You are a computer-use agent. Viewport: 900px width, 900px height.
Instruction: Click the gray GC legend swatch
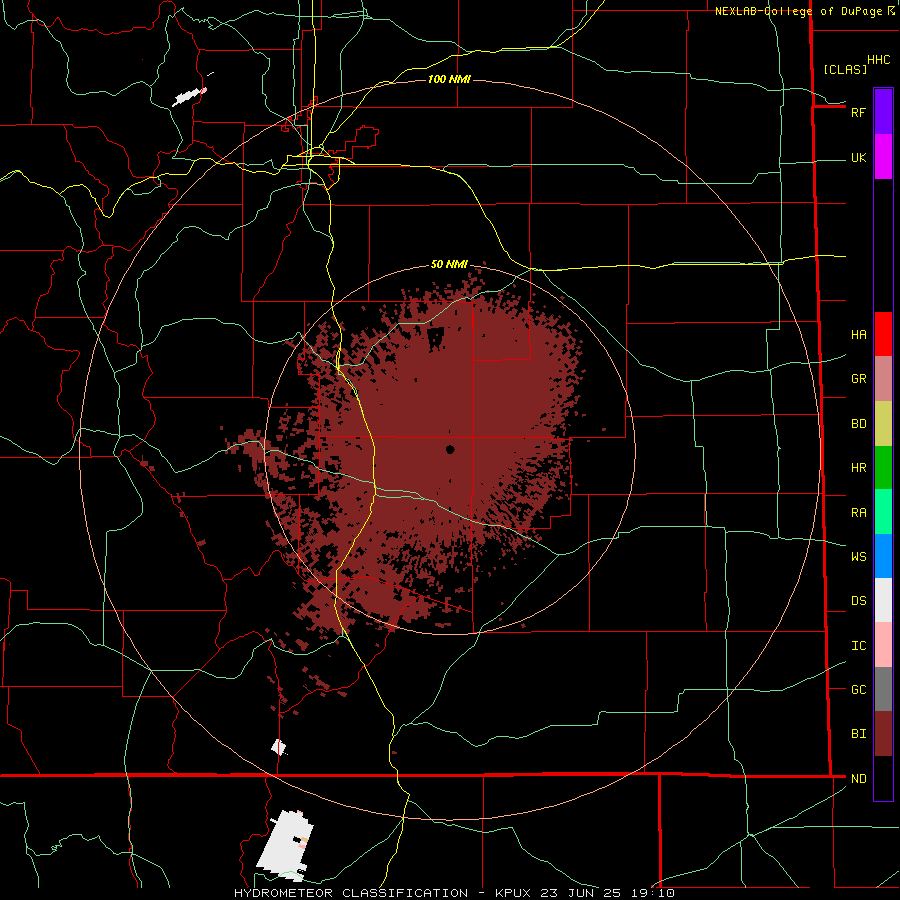[x=883, y=689]
